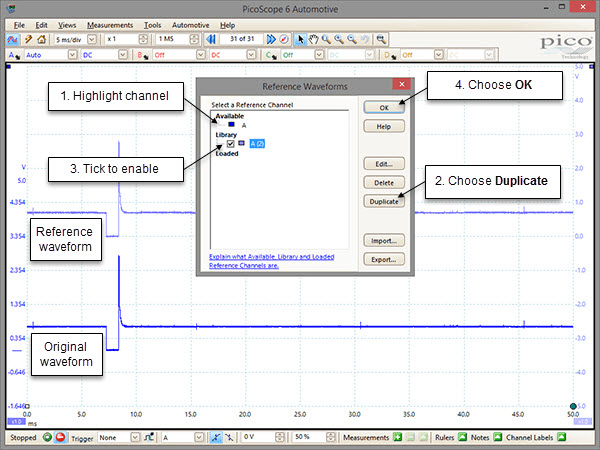Open the Edit menu
The width and height of the screenshot is (600, 450).
click(41, 25)
